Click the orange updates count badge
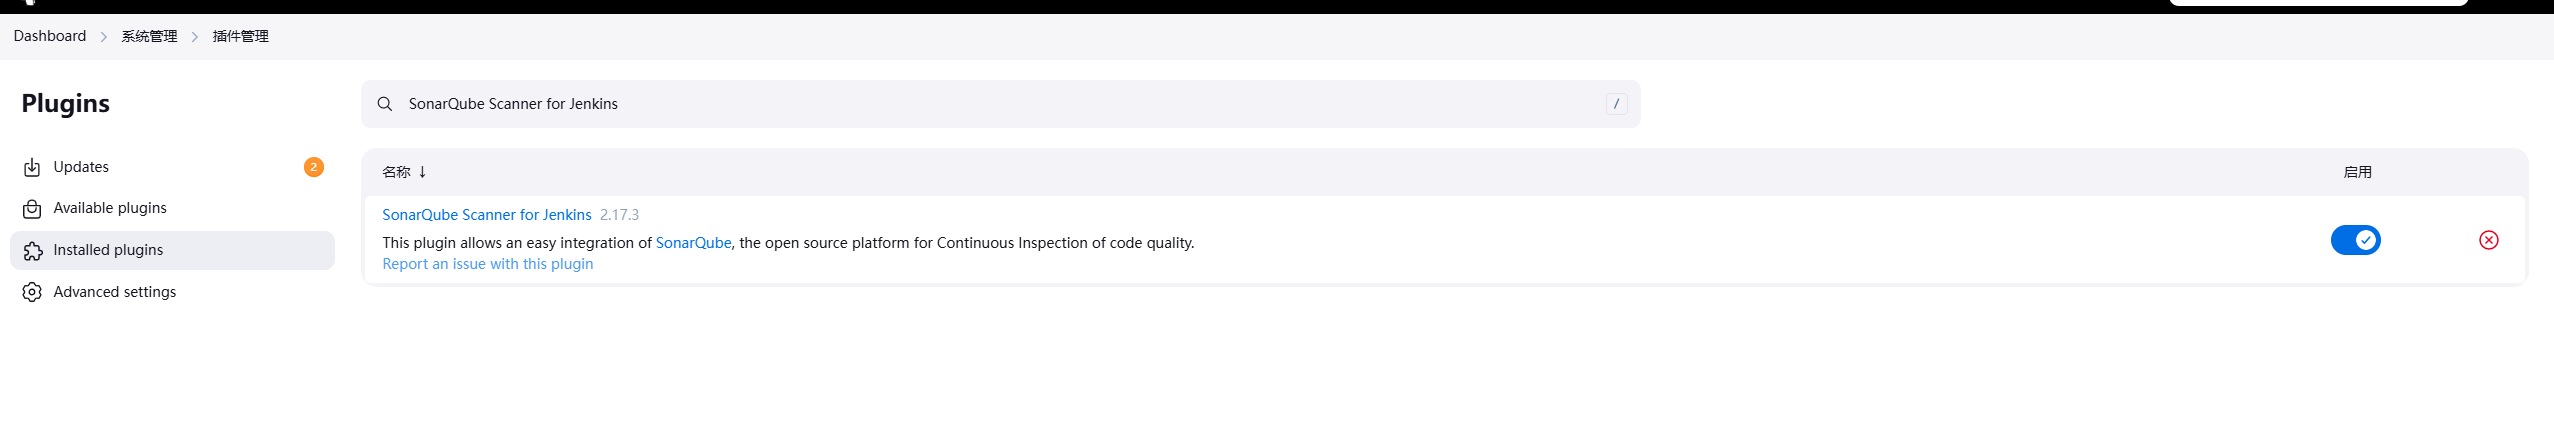Image resolution: width=2554 pixels, height=445 pixels. pyautogui.click(x=314, y=167)
